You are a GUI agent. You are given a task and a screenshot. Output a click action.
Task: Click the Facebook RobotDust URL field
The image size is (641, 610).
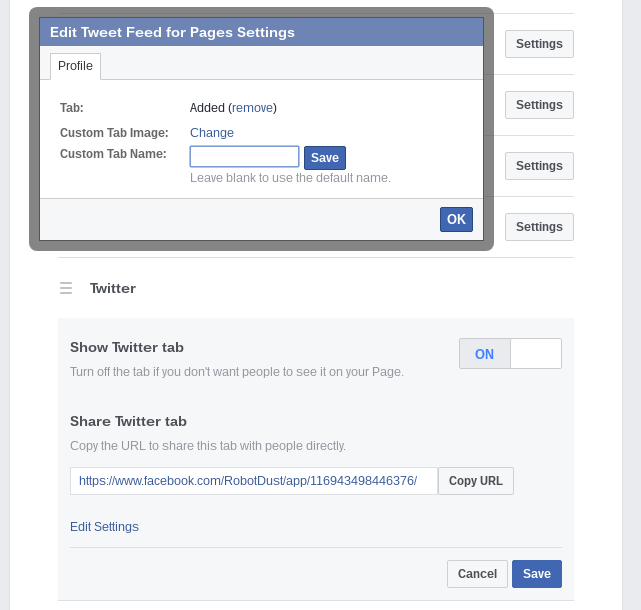[x=254, y=481]
